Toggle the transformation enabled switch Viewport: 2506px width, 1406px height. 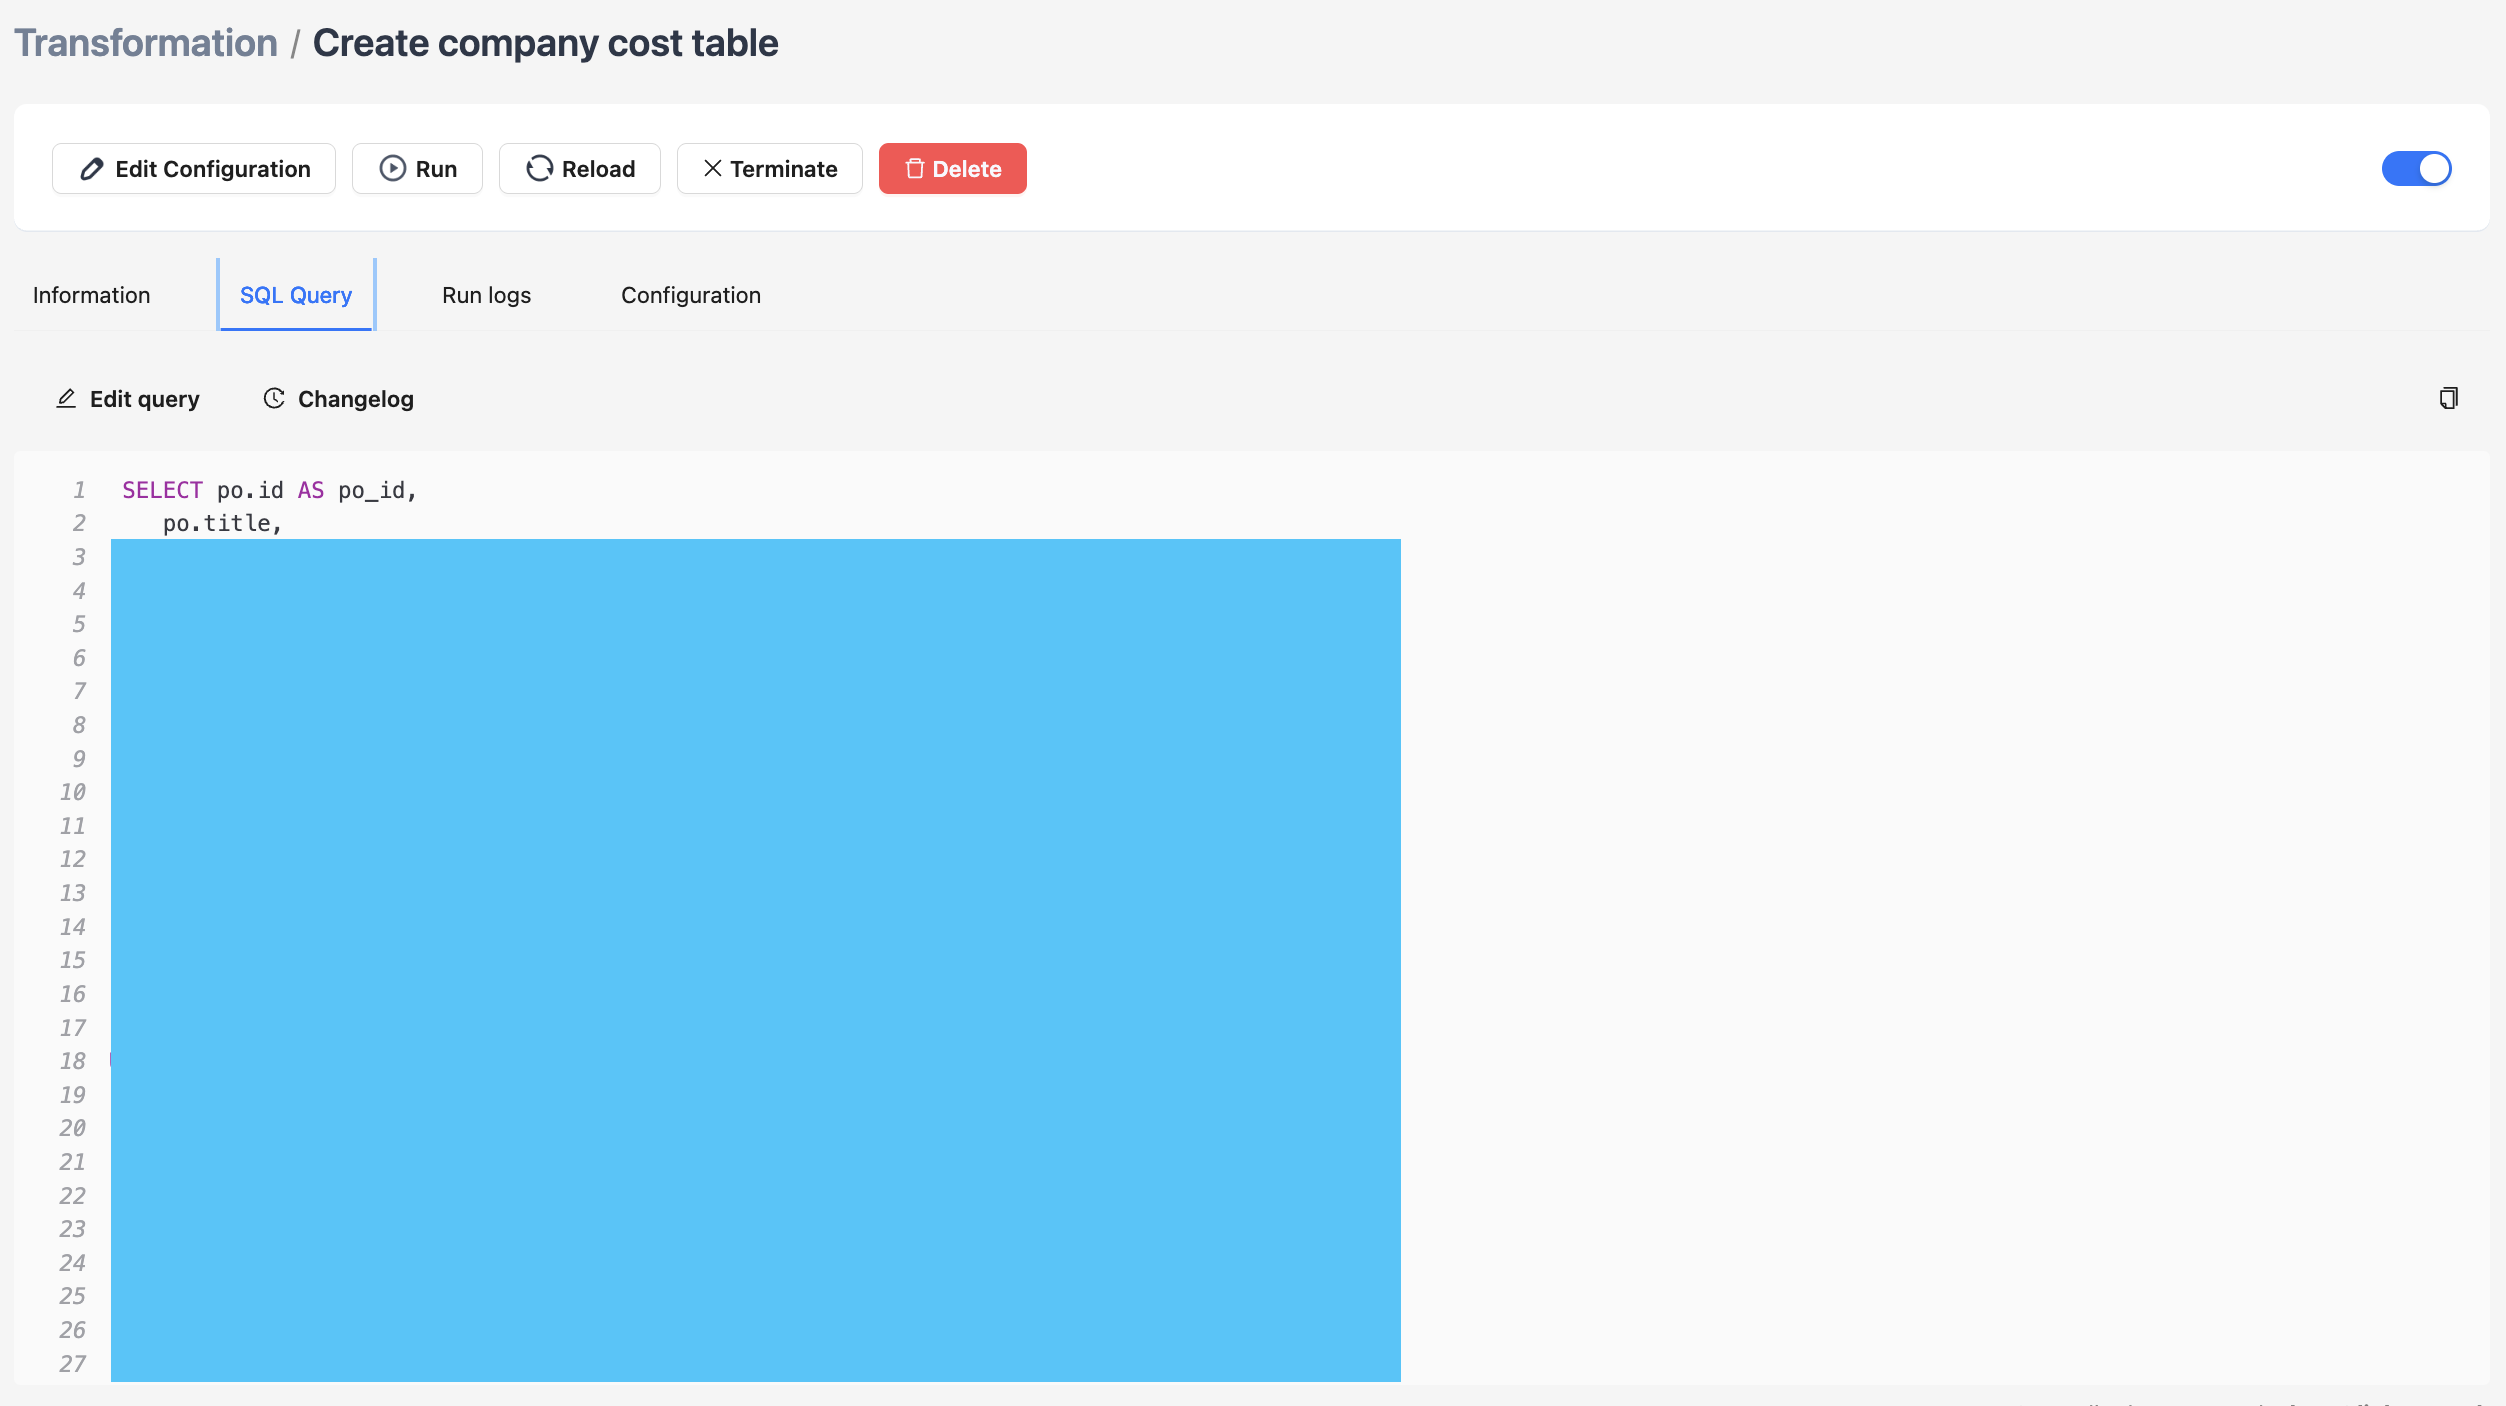2417,169
